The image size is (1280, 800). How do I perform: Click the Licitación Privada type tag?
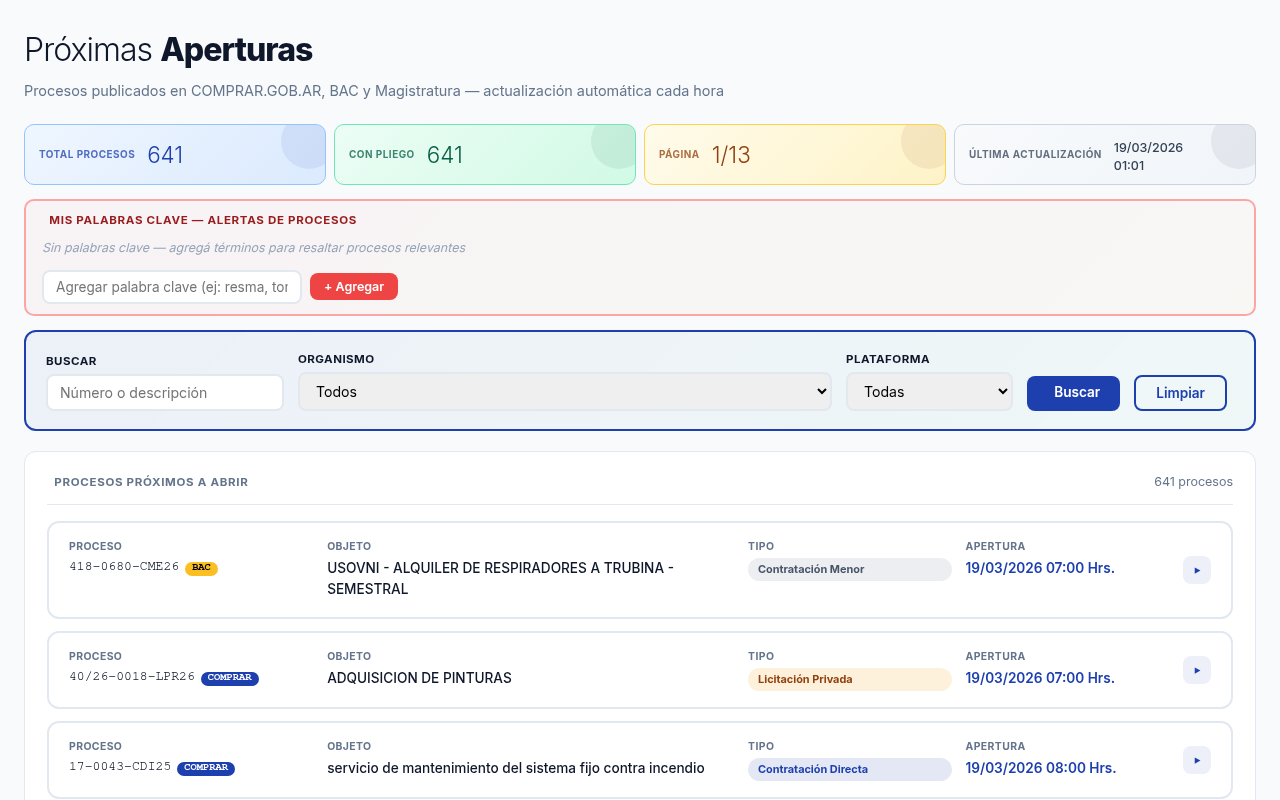coord(850,679)
